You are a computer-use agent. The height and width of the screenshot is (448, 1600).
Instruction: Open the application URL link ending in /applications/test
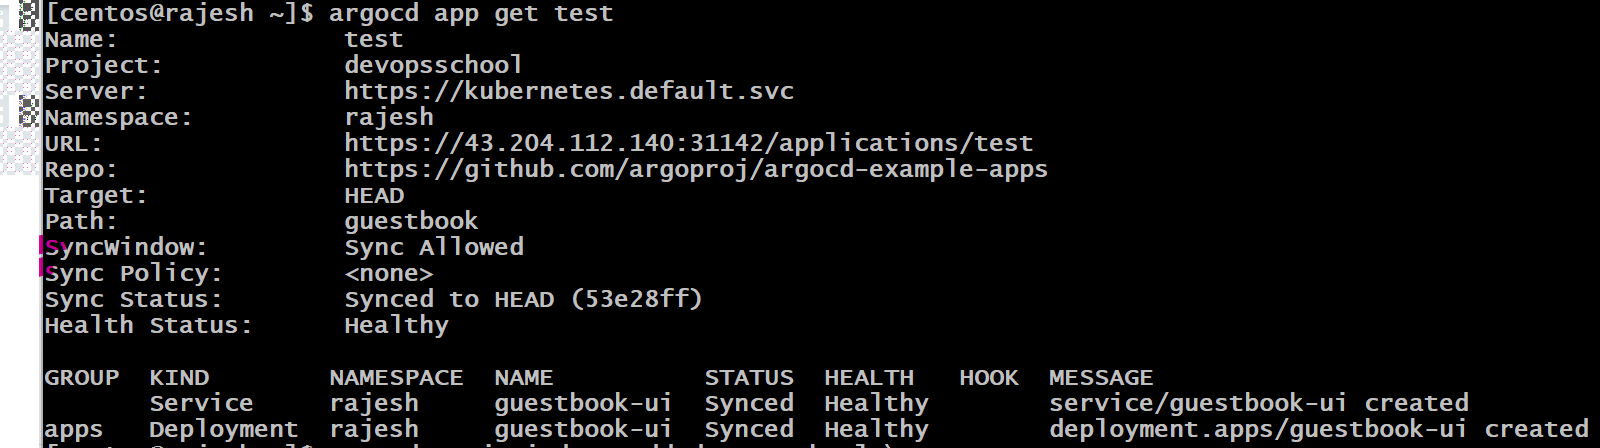(x=688, y=143)
